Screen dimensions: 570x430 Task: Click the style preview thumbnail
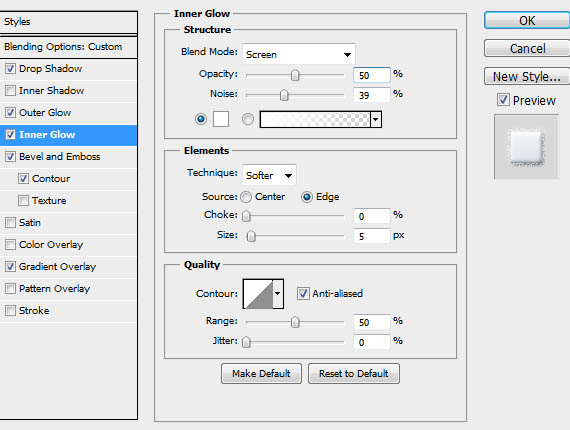click(x=526, y=147)
